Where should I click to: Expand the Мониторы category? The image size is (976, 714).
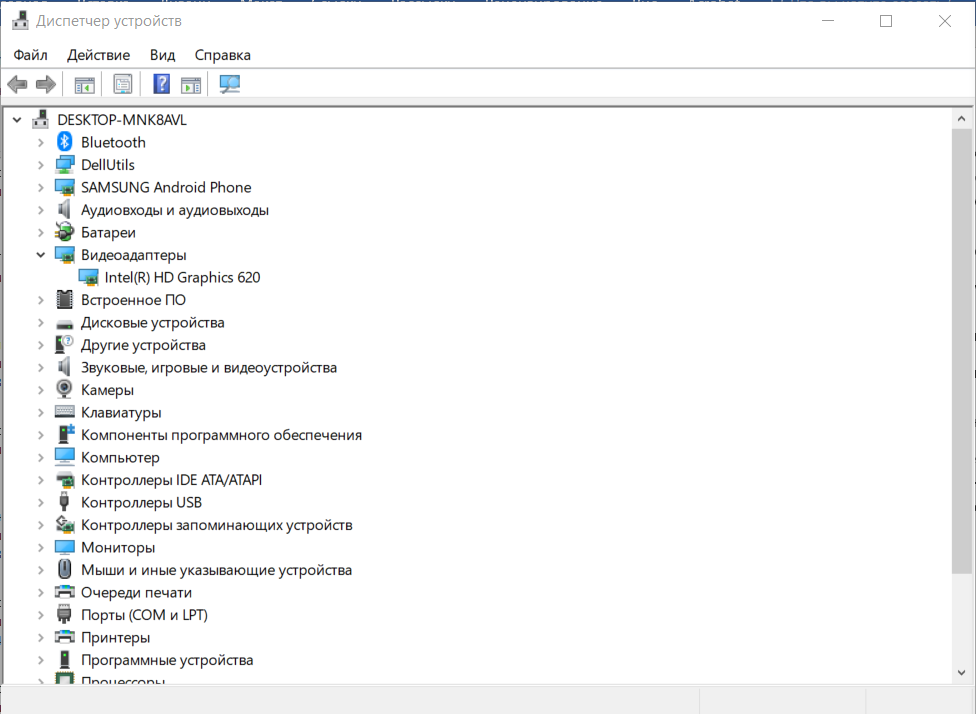40,547
